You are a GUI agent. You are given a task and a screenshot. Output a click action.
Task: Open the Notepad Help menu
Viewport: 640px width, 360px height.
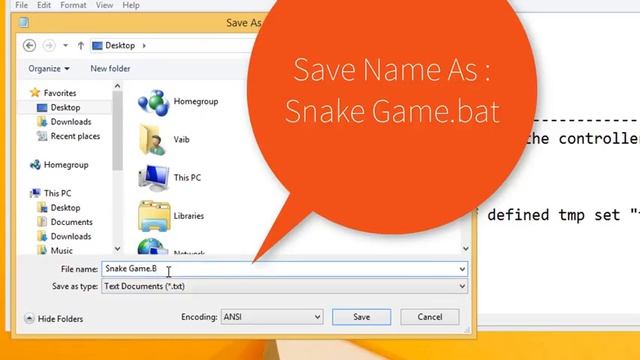coord(131,5)
